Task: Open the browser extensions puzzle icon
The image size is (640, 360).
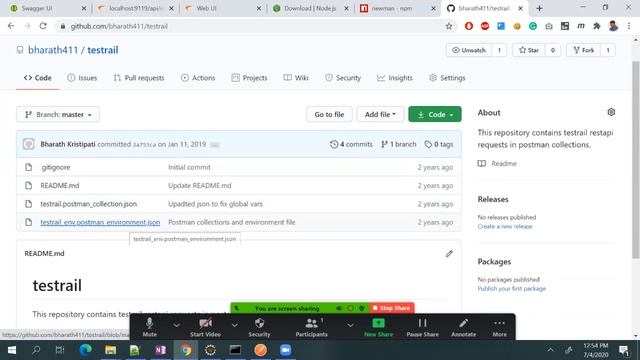Action: coord(597,26)
